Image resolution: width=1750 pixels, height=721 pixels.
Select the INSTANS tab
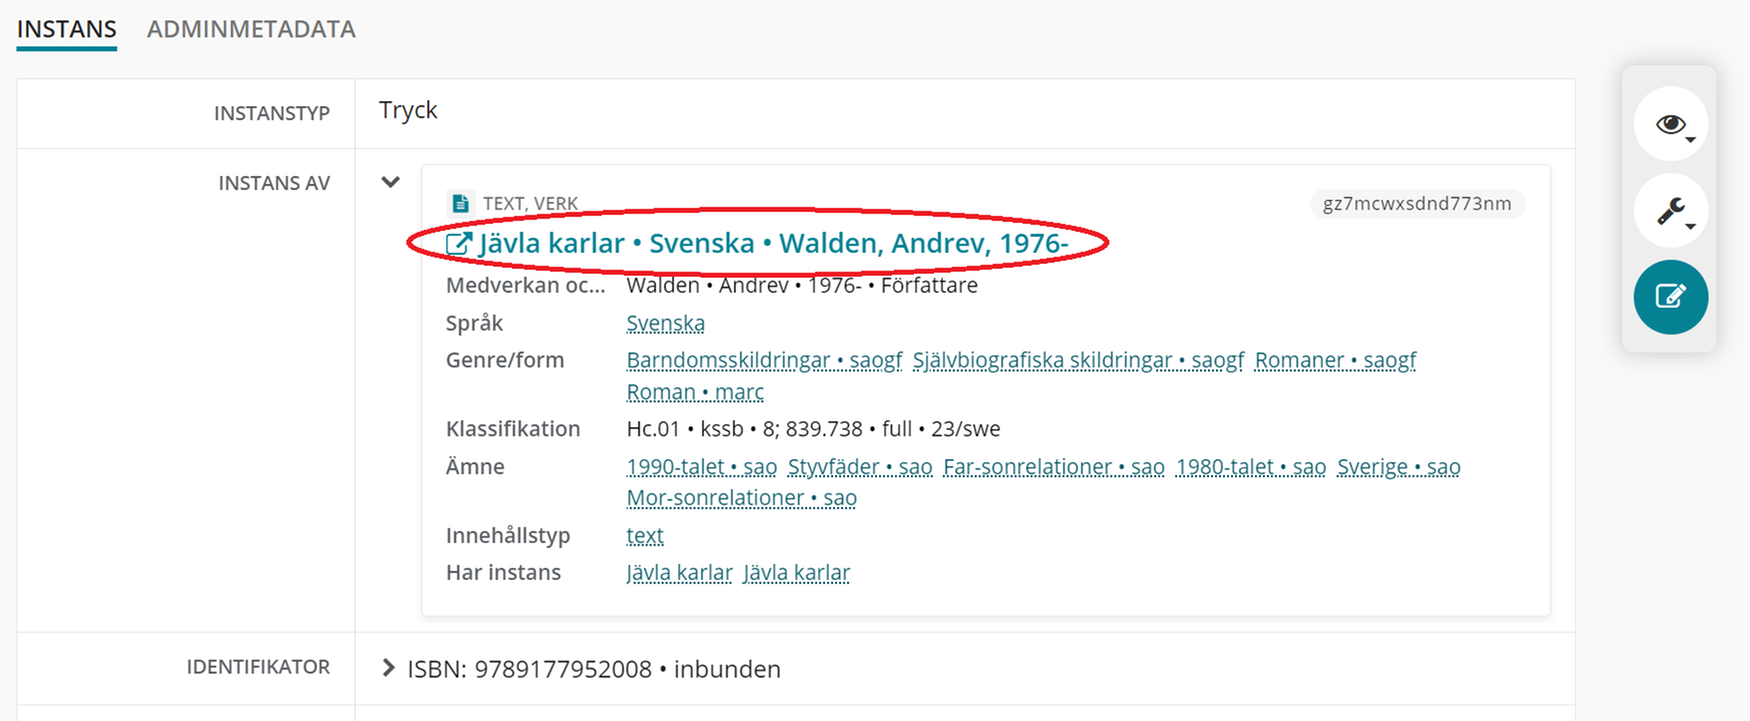(65, 29)
